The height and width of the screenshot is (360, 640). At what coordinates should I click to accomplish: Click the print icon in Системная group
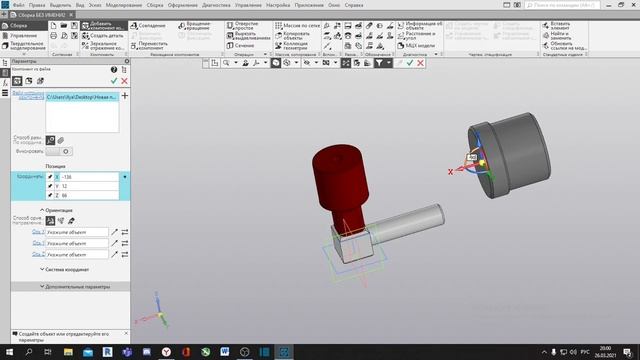point(53,36)
